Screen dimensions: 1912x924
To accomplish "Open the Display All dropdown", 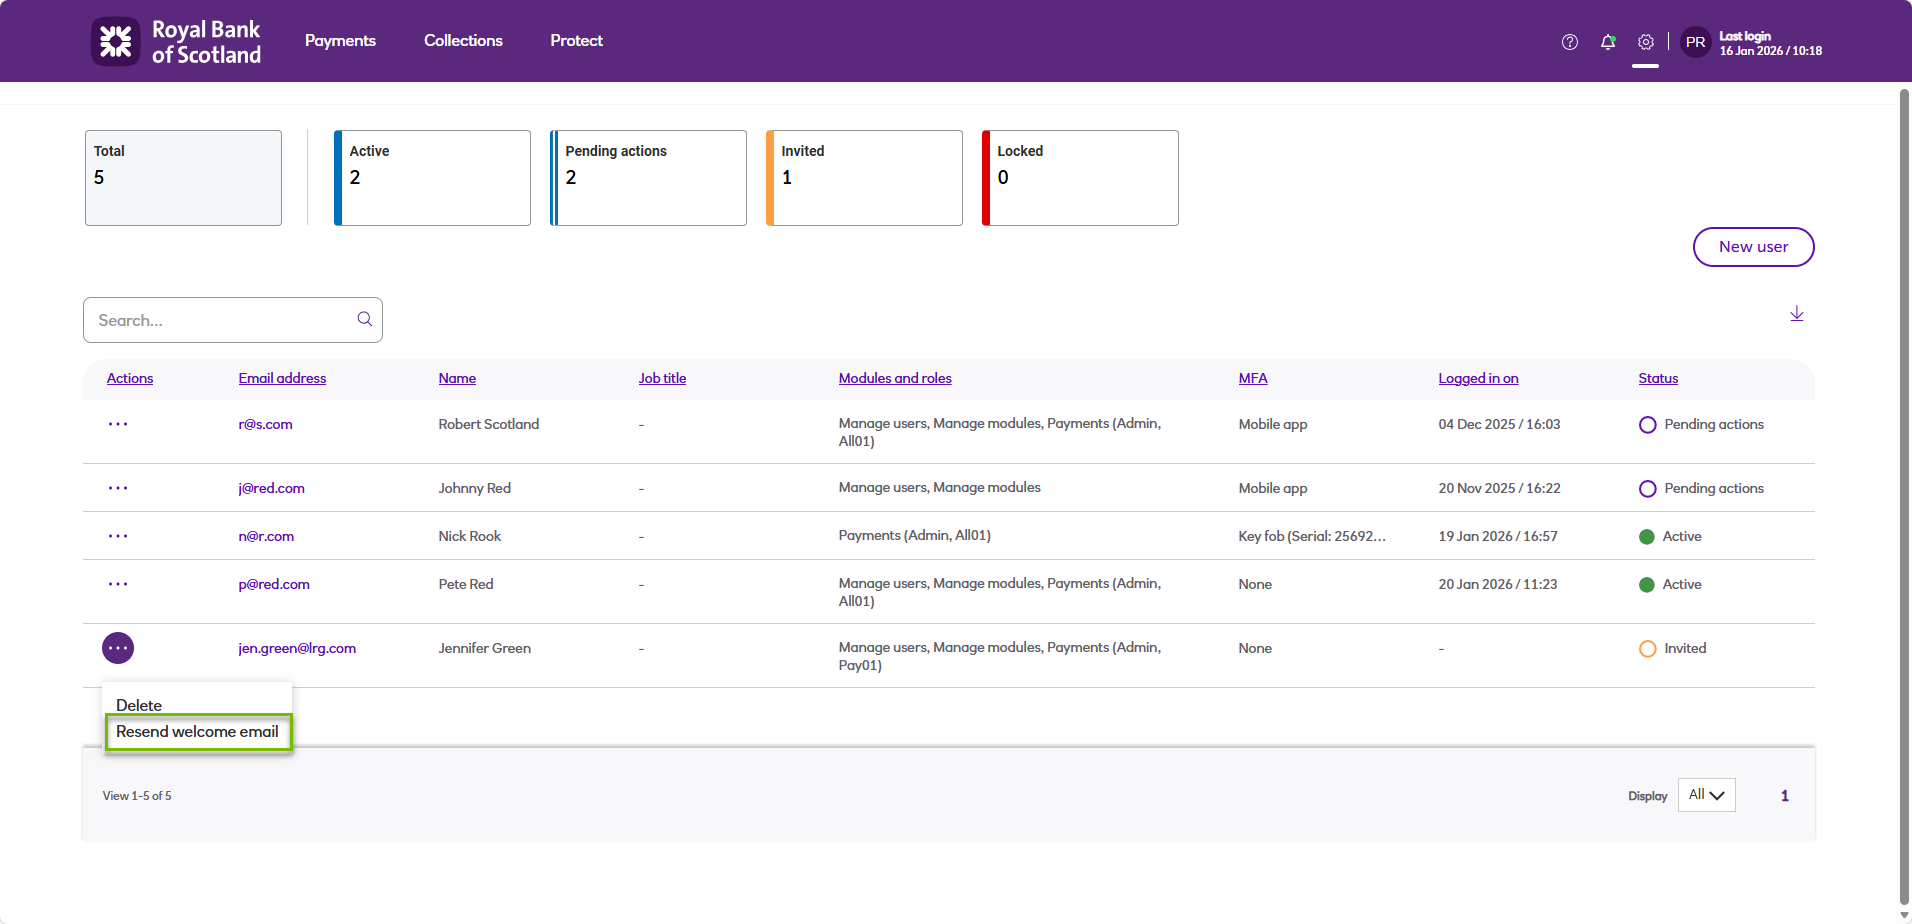I will tap(1706, 795).
